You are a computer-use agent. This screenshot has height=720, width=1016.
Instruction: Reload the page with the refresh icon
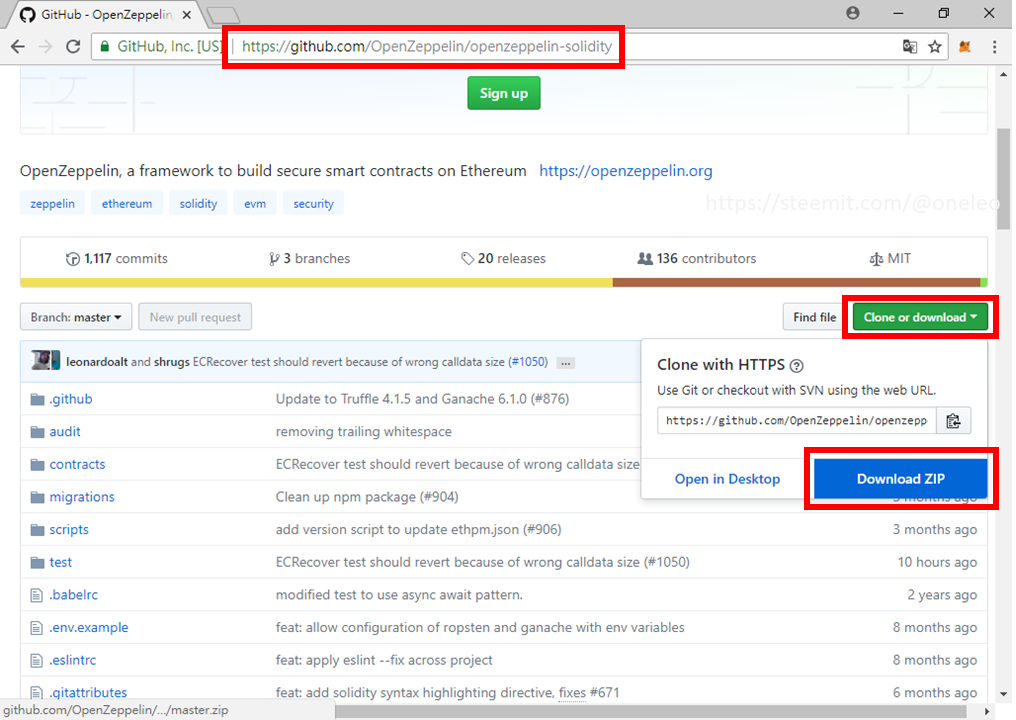pos(73,47)
